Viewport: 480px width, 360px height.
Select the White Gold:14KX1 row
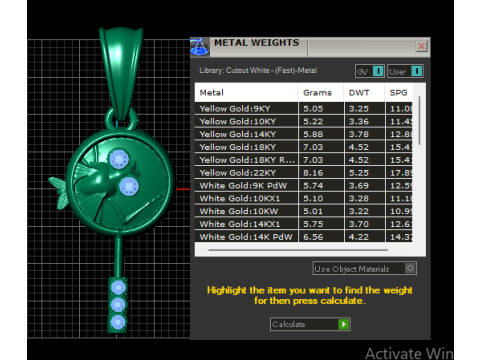tap(304, 224)
